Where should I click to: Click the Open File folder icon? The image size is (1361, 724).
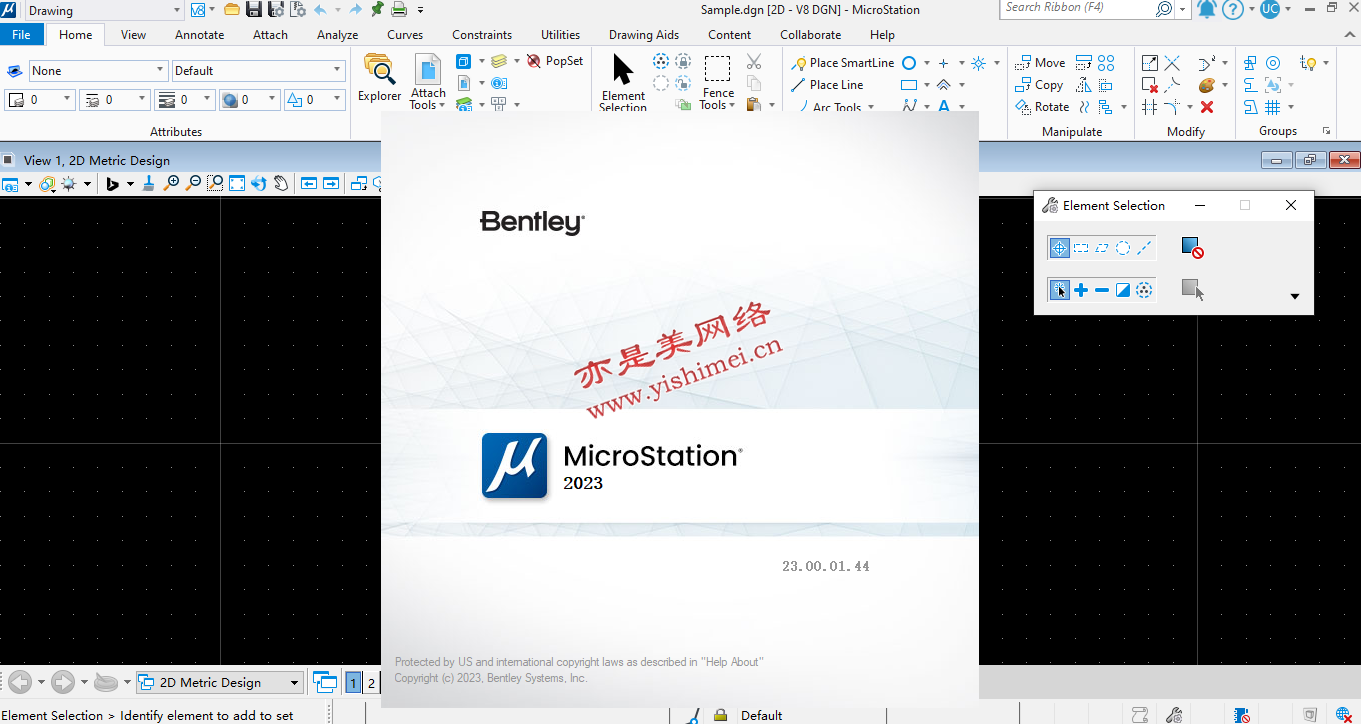pyautogui.click(x=232, y=10)
